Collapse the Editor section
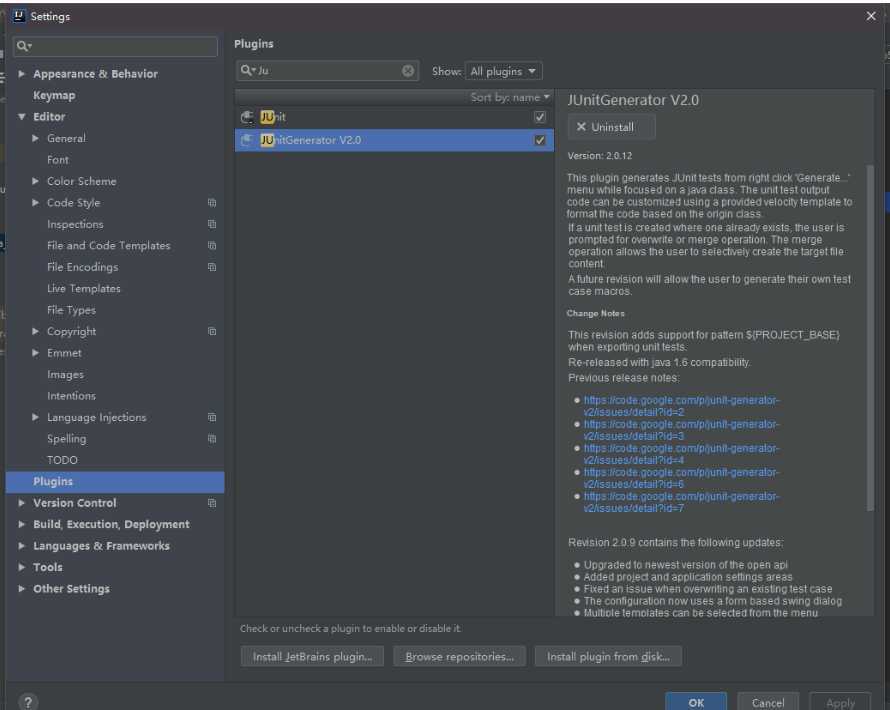The image size is (890, 710). (x=22, y=117)
